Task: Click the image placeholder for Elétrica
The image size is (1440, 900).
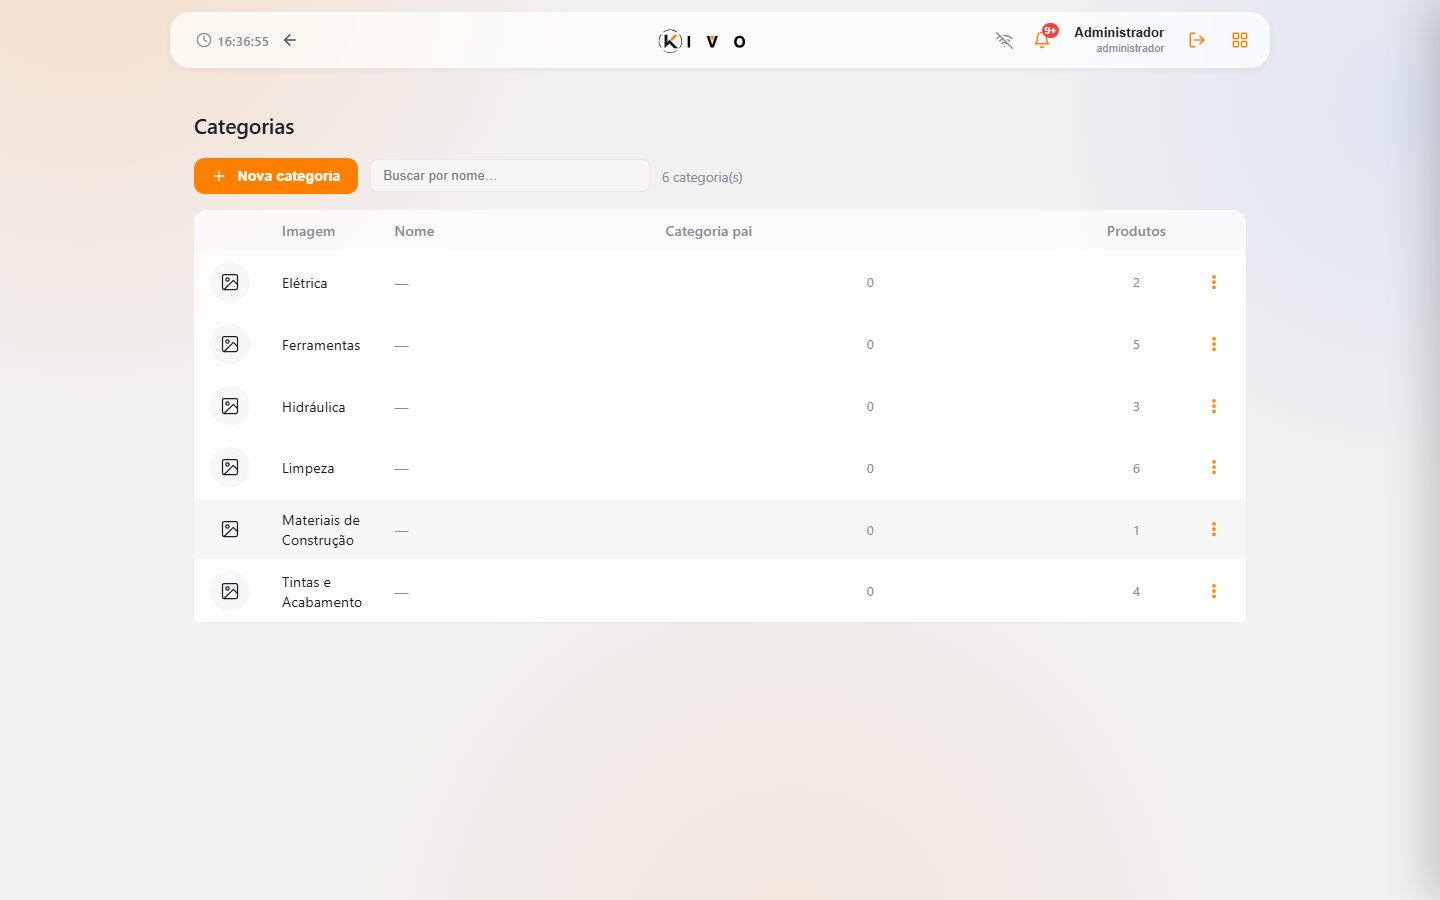Action: 230,283
